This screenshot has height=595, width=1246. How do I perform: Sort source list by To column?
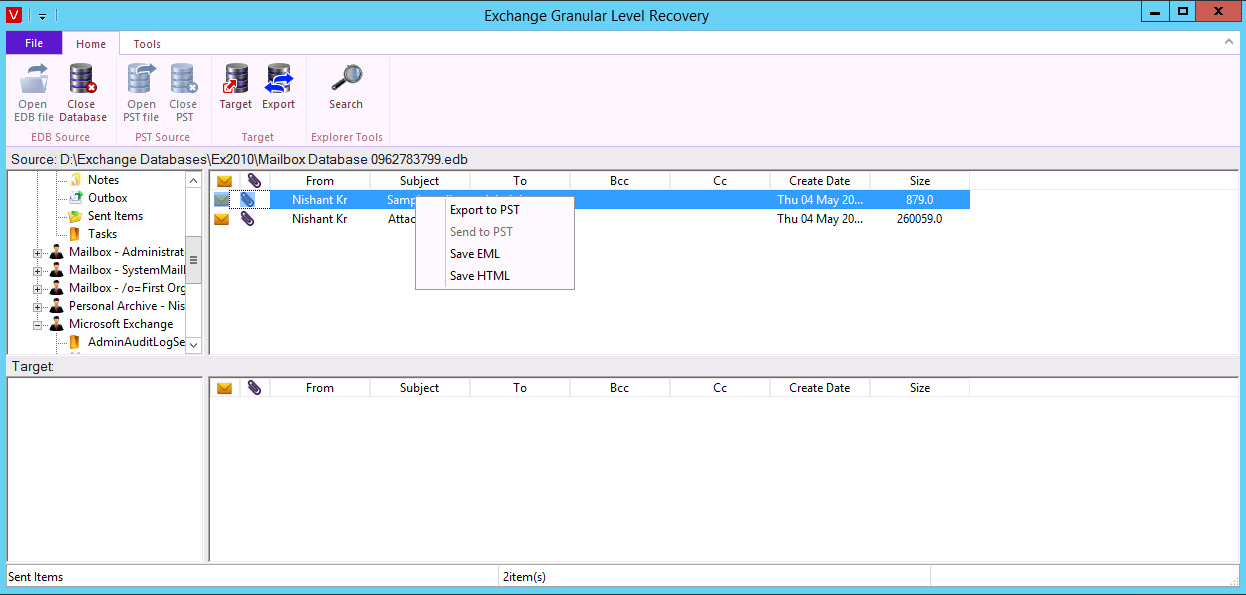[520, 181]
